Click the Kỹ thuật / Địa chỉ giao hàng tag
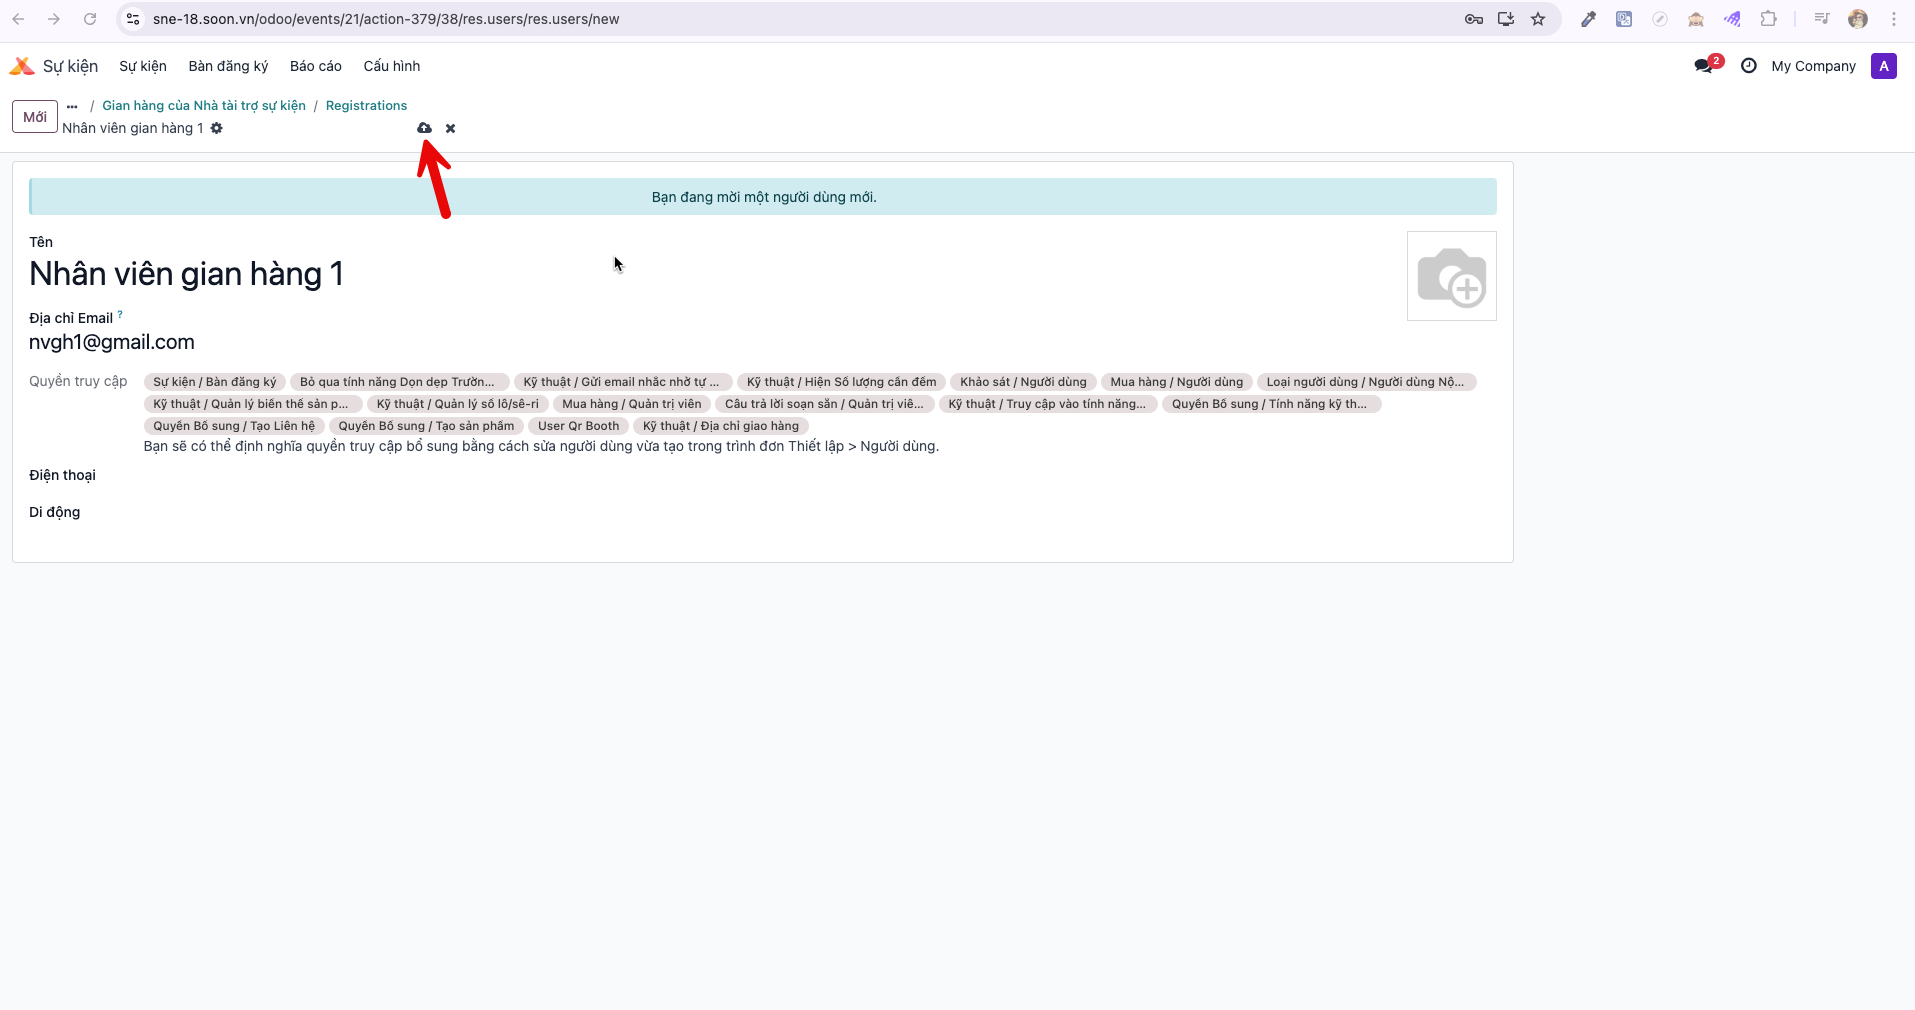Screen dimensions: 1915x1010 tap(721, 426)
